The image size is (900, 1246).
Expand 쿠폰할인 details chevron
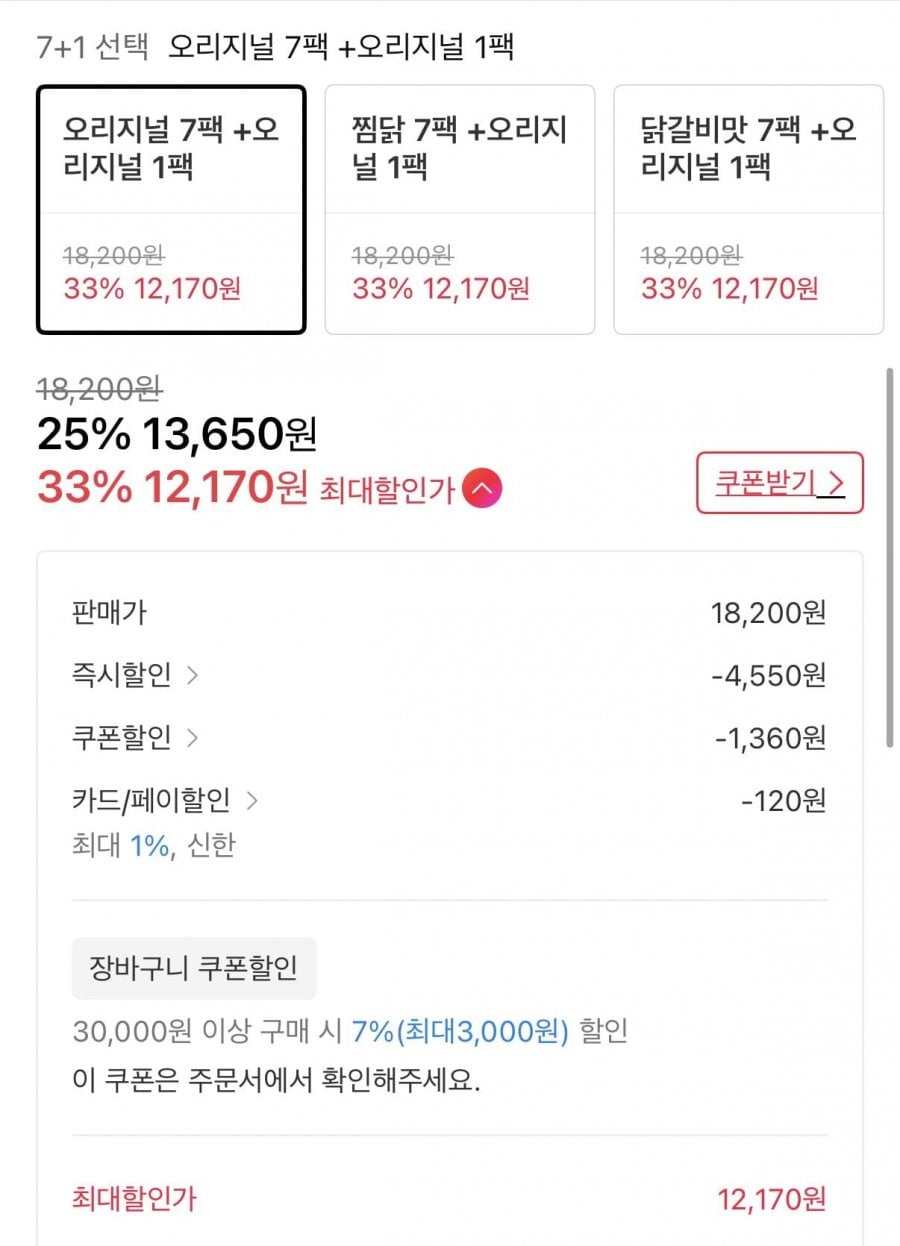coord(193,738)
